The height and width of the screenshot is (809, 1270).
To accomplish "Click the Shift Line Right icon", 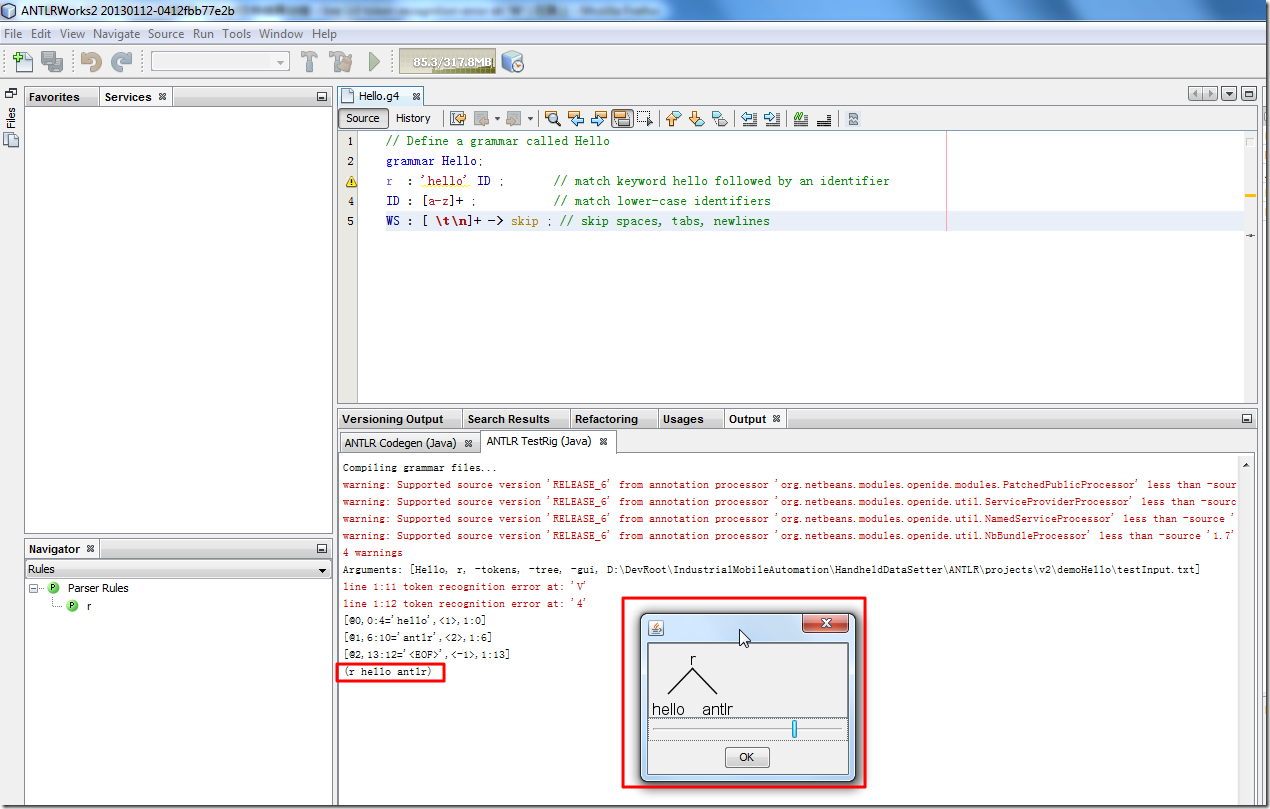I will [771, 118].
